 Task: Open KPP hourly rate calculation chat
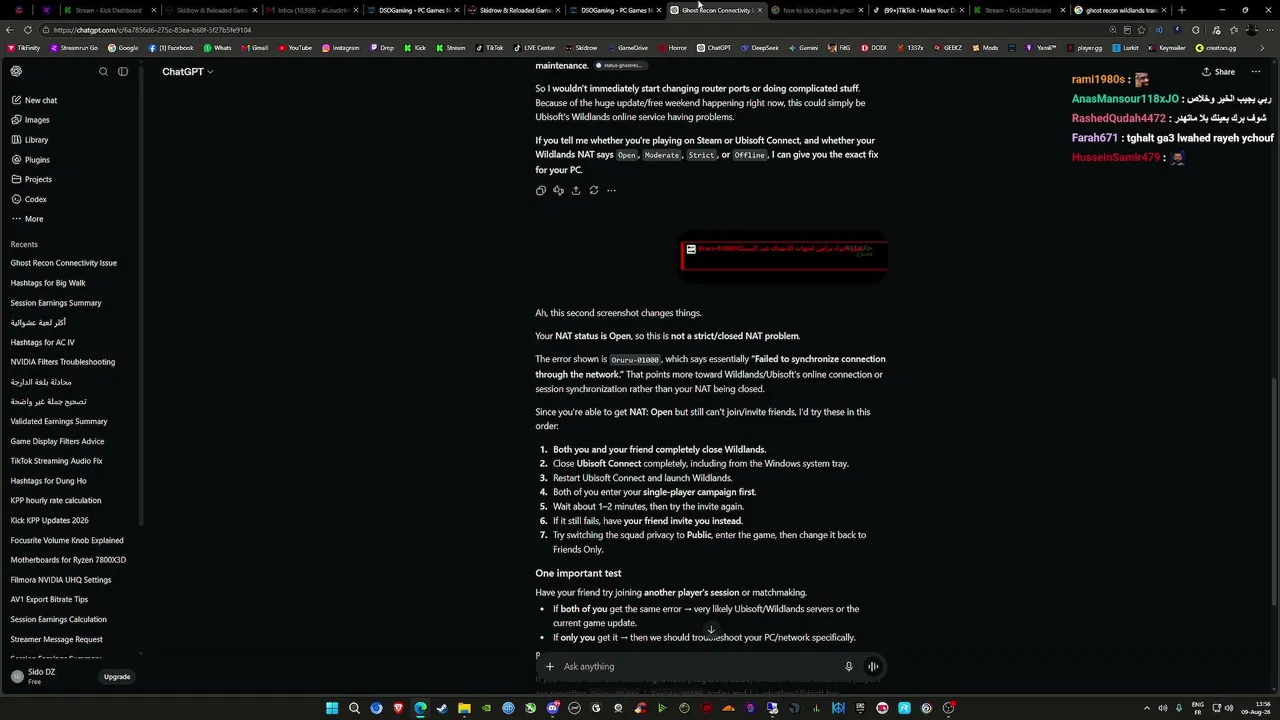[56, 501]
